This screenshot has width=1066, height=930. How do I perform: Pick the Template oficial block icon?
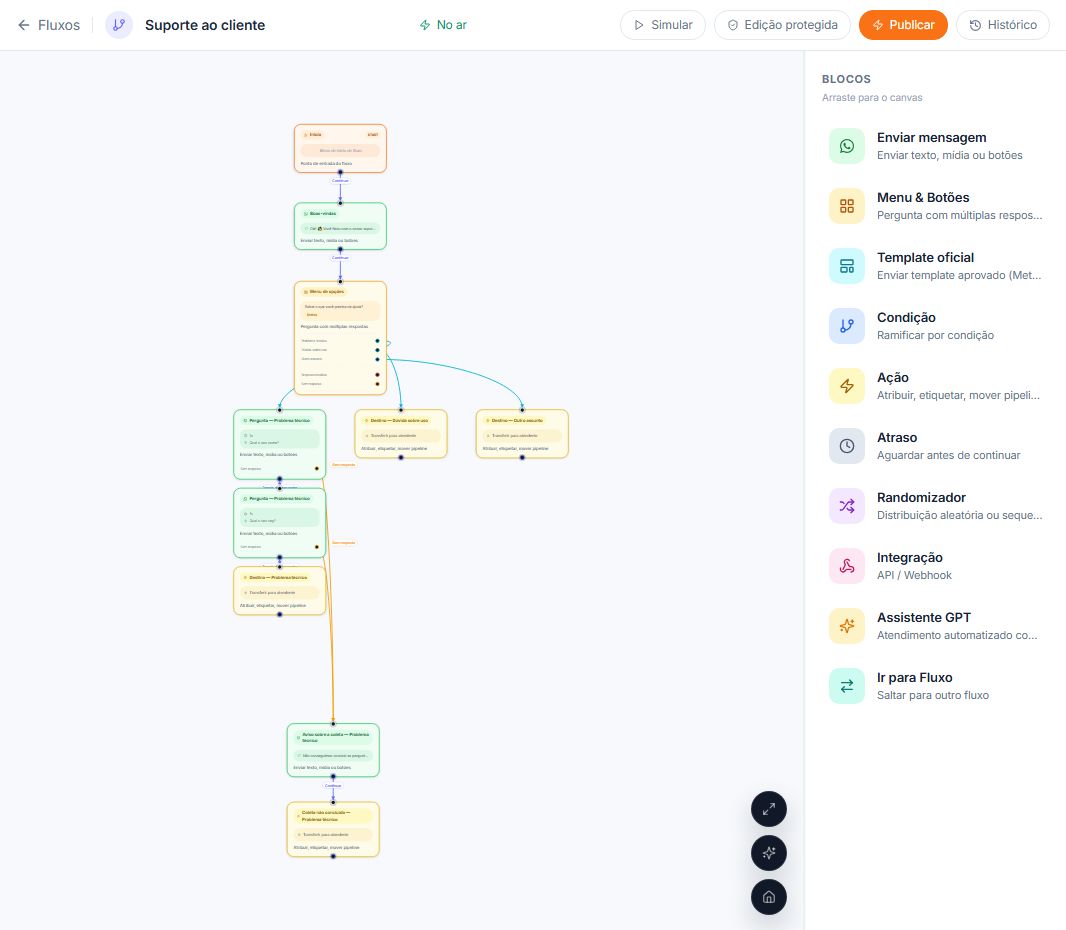click(x=846, y=266)
